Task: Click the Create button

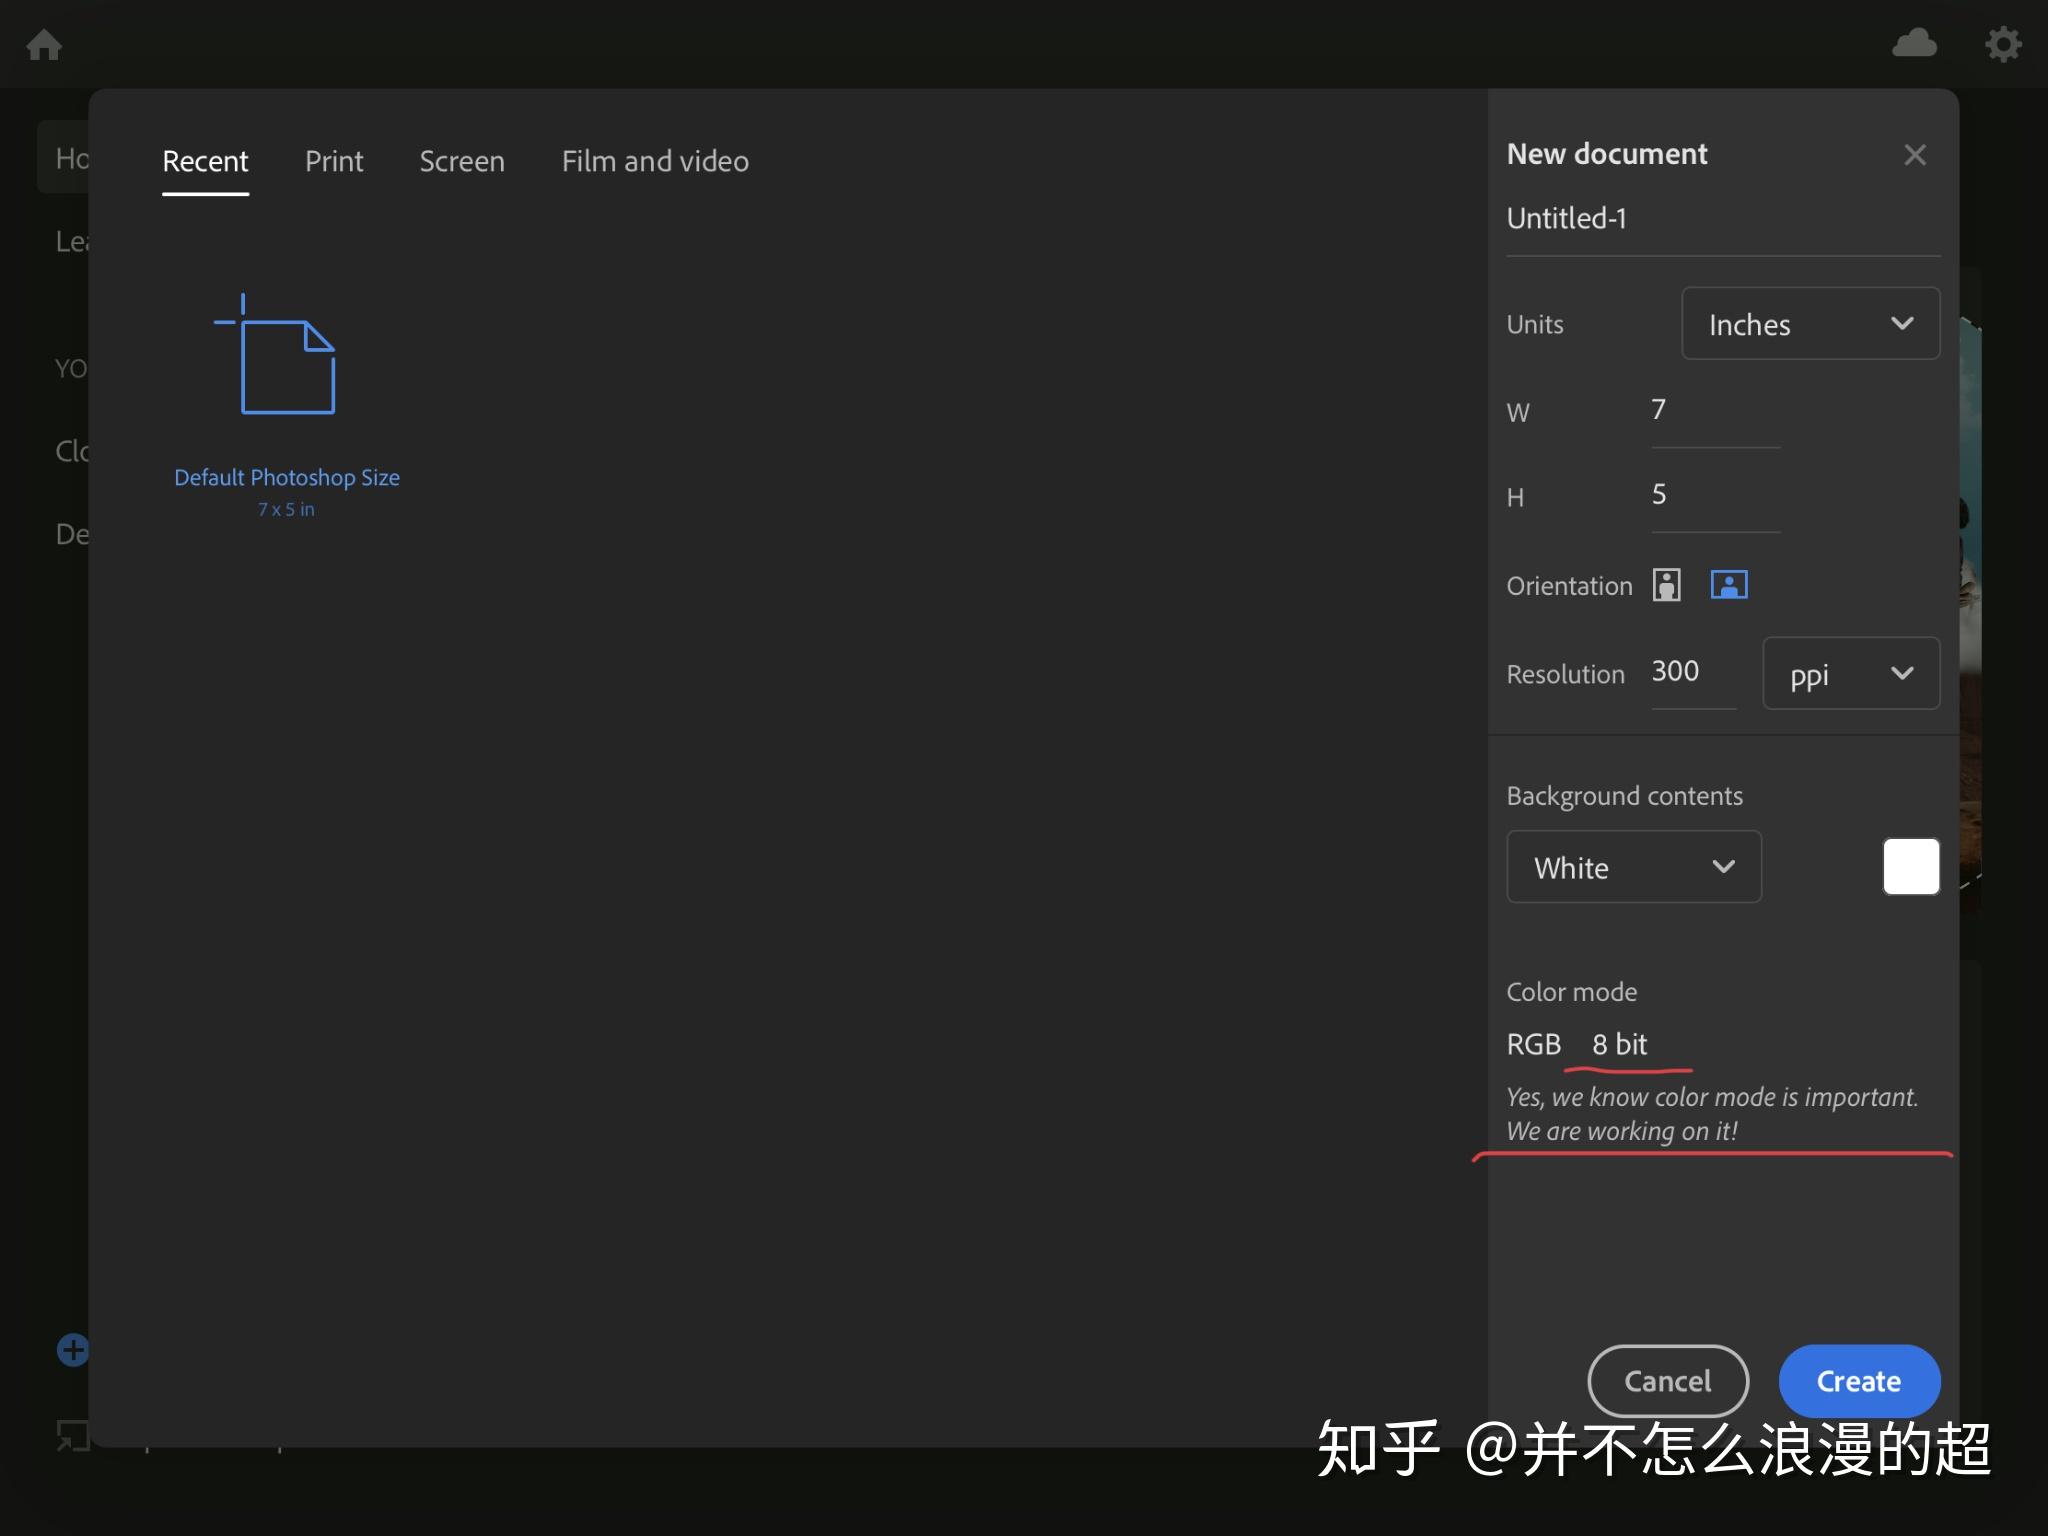Action: 1859,1381
